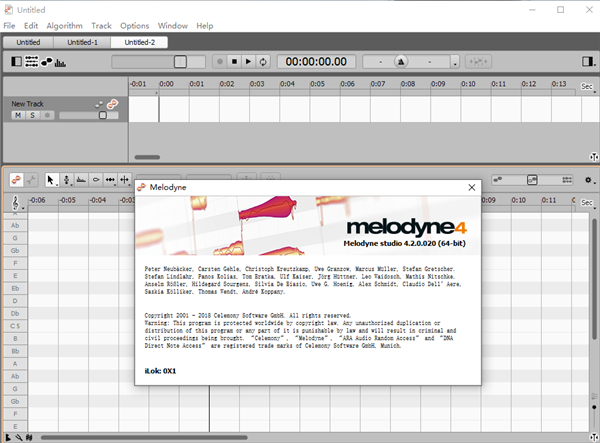Click note editor zoom handle icon

593,437
